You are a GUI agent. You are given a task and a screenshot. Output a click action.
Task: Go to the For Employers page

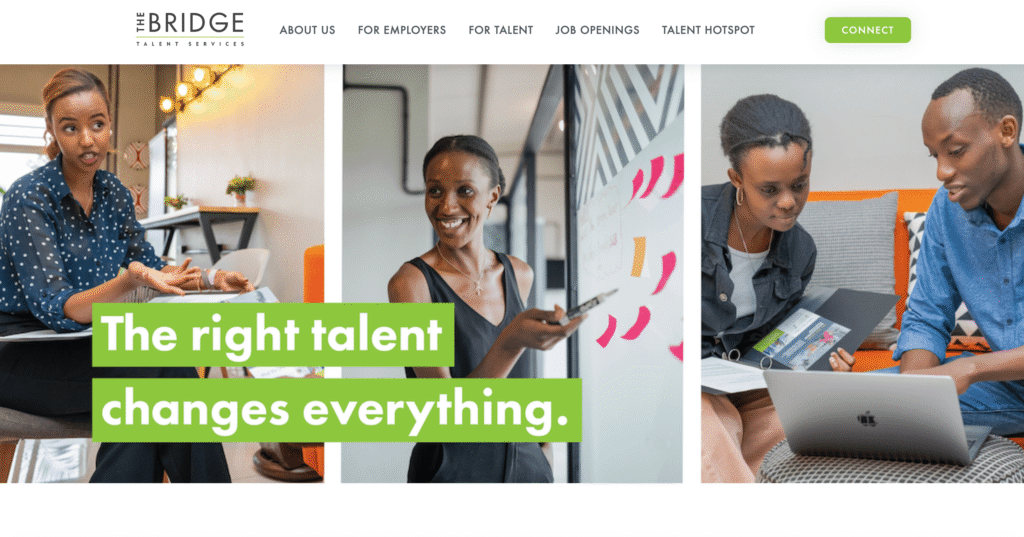(x=402, y=30)
